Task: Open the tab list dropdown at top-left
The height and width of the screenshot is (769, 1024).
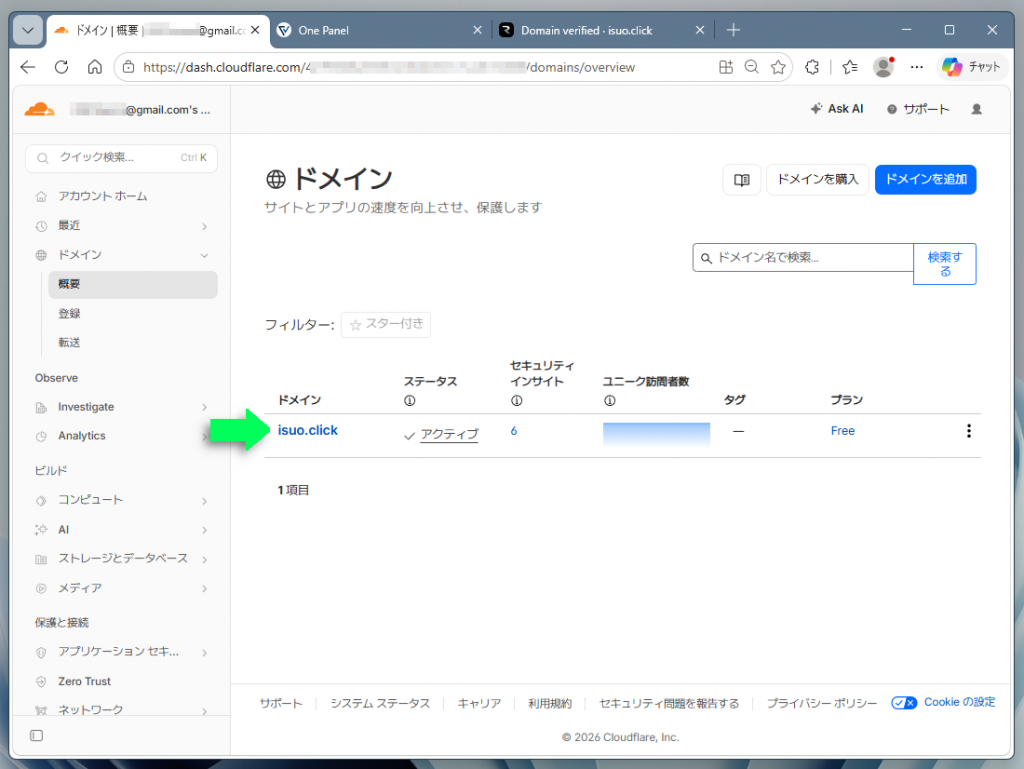Action: pos(28,30)
